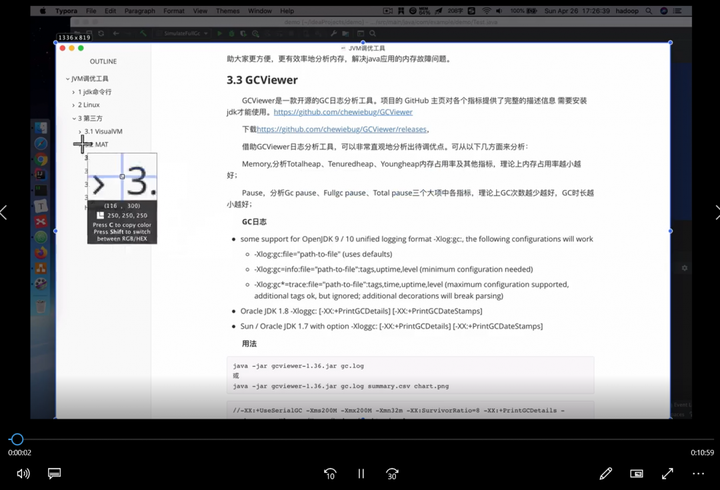Open the GCViewer GitHub repository link
720x490 pixels.
coord(343,112)
